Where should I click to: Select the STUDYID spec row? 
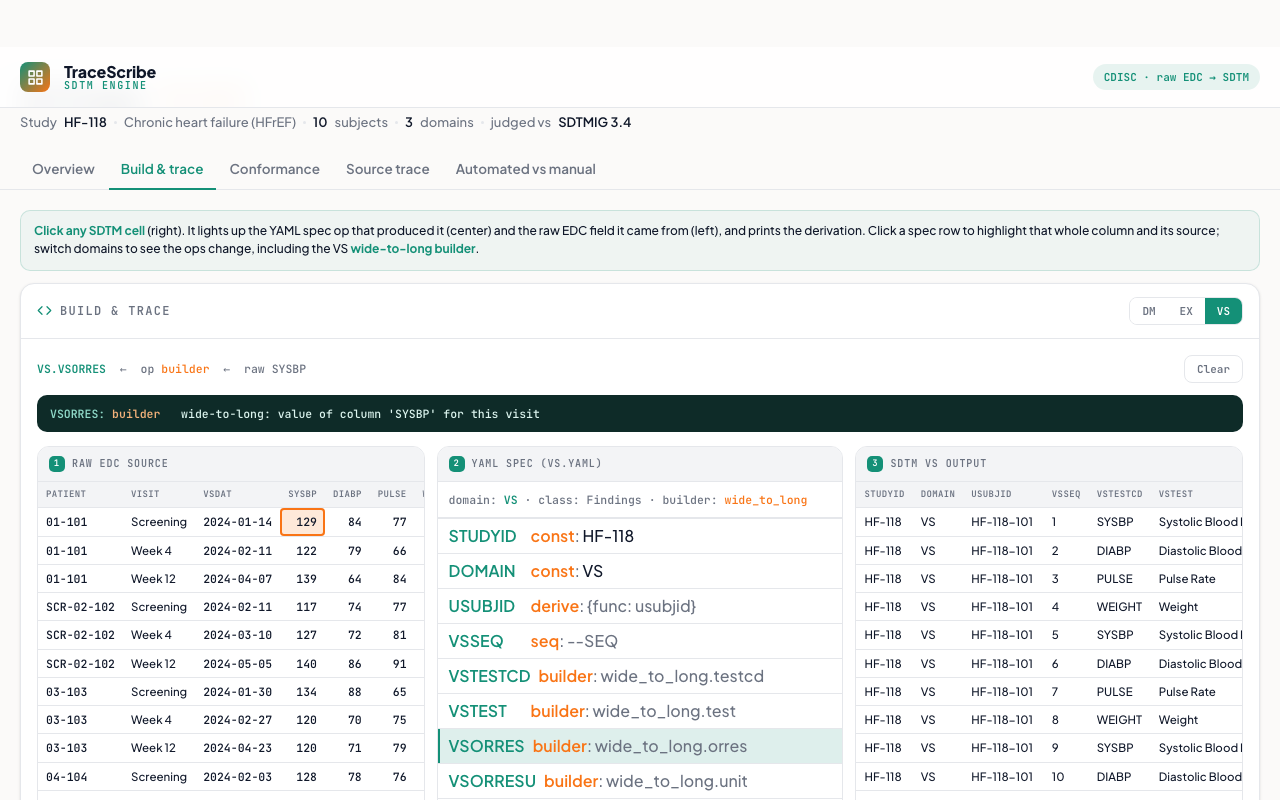pos(640,536)
